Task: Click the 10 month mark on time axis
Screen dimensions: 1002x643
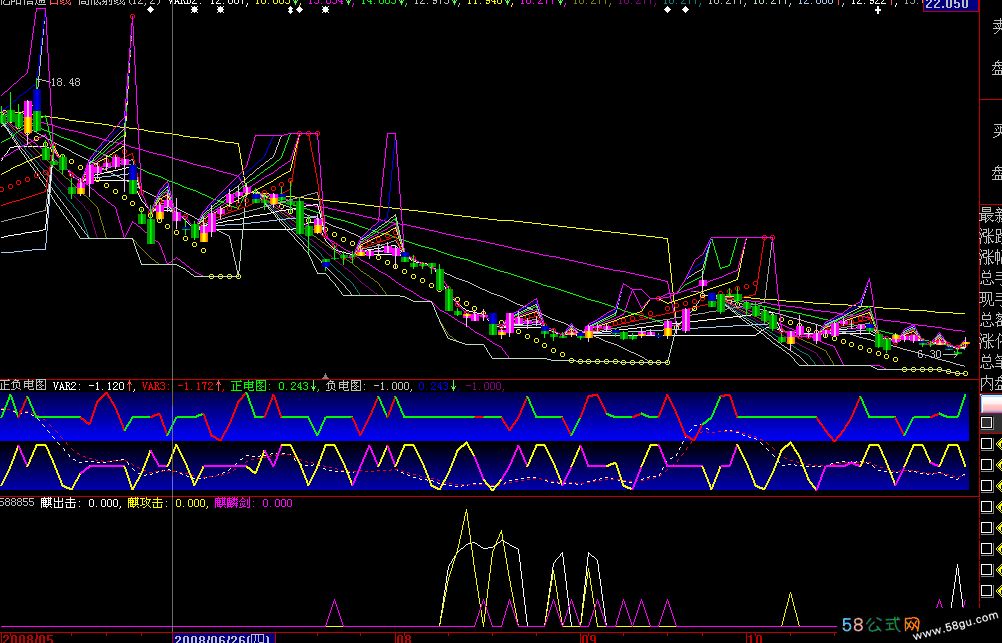Action: [x=755, y=638]
